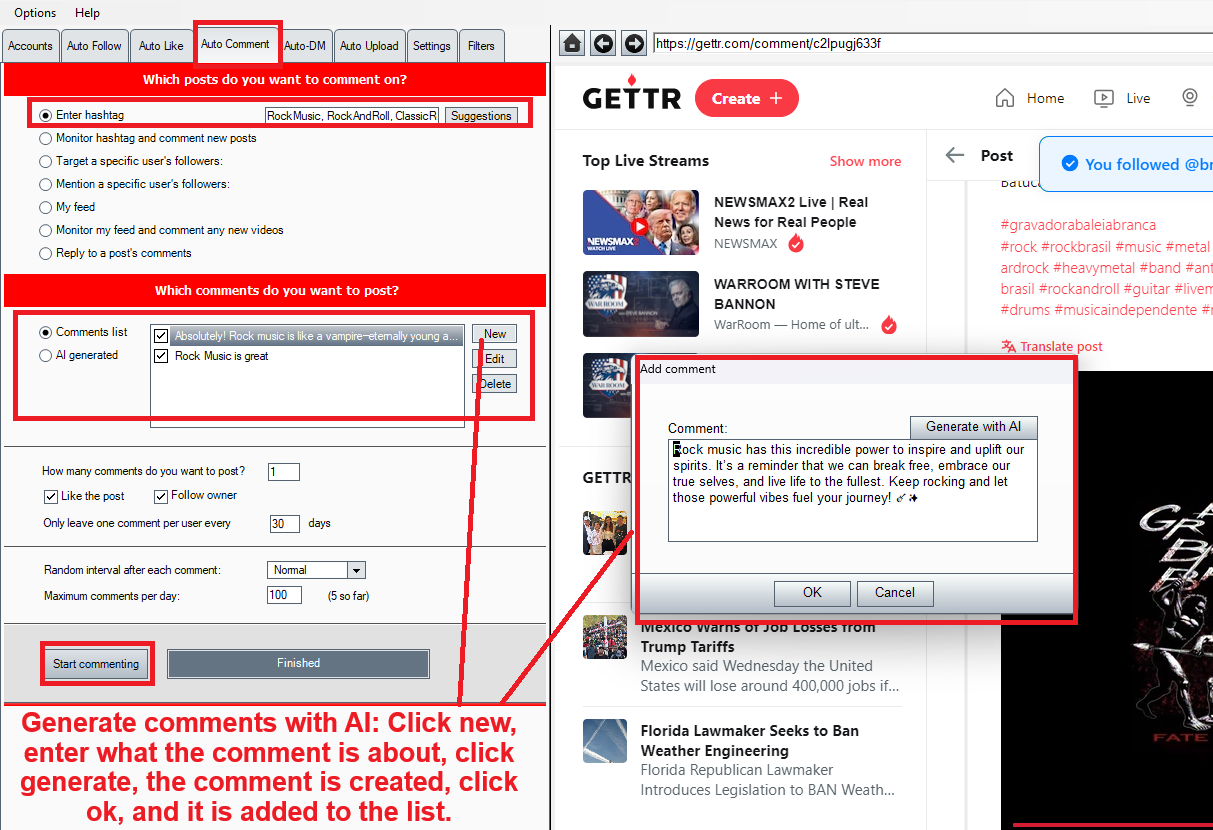
Task: Select Target a specific user's followers
Action: [x=45, y=162]
